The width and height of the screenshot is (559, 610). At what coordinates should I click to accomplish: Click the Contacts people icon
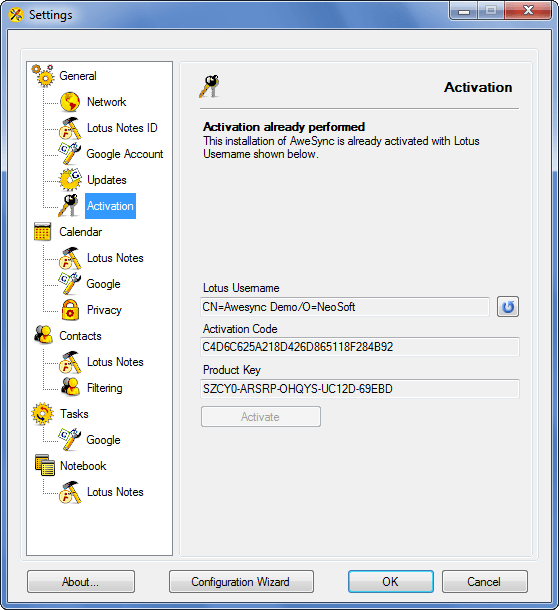tap(43, 335)
